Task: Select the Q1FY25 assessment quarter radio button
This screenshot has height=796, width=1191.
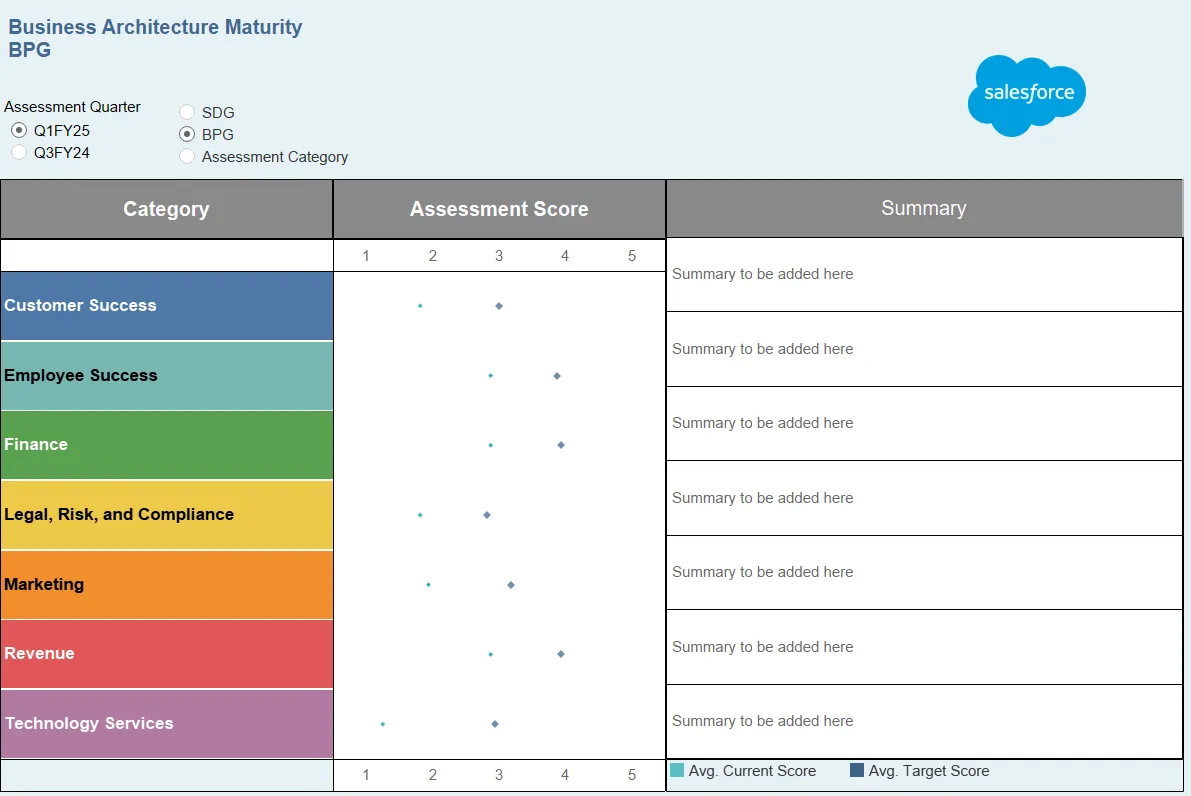Action: [x=19, y=130]
